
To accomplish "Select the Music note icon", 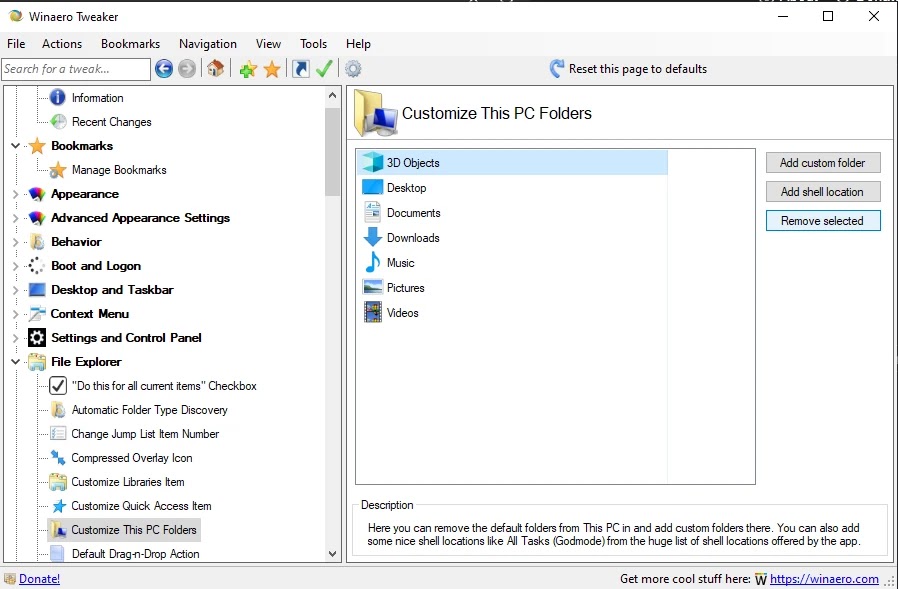I will click(373, 262).
